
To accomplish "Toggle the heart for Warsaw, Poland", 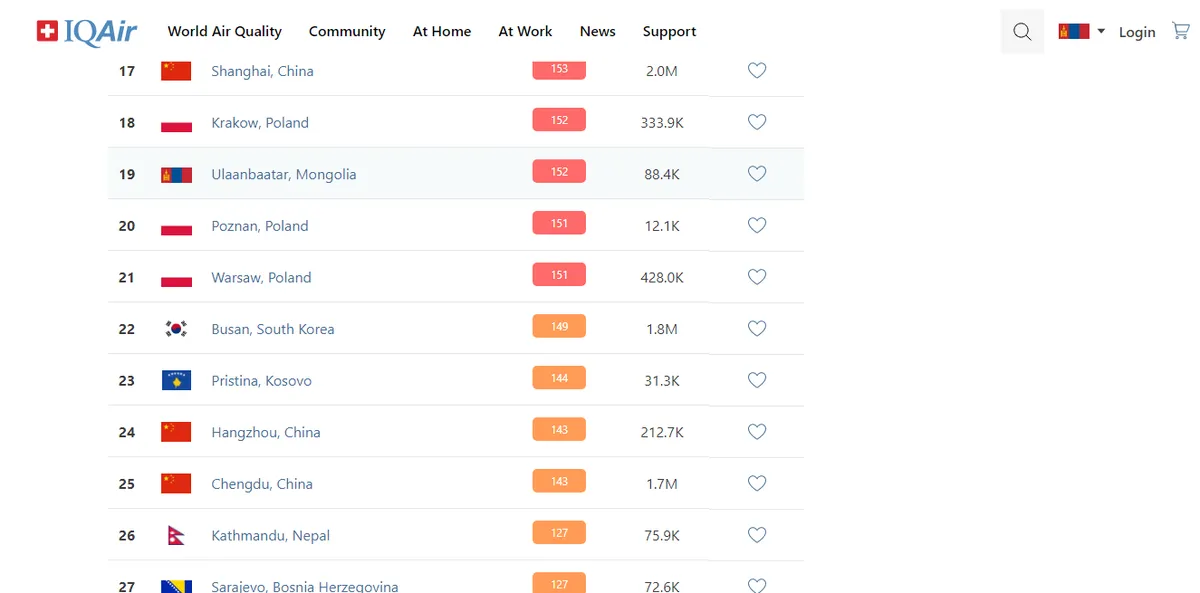I will tap(757, 277).
